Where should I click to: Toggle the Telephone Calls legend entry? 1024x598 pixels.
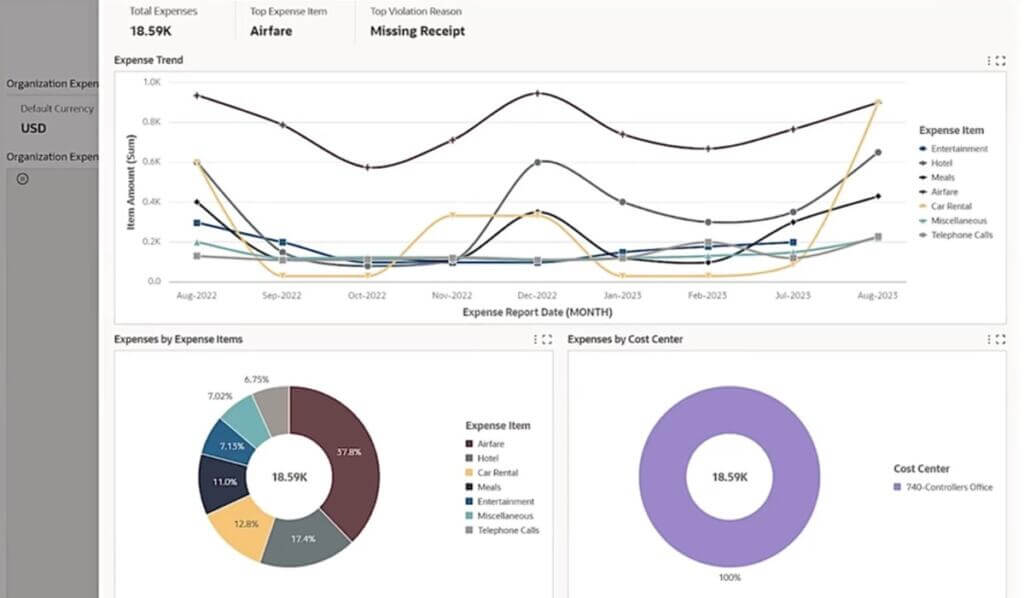tap(924, 235)
